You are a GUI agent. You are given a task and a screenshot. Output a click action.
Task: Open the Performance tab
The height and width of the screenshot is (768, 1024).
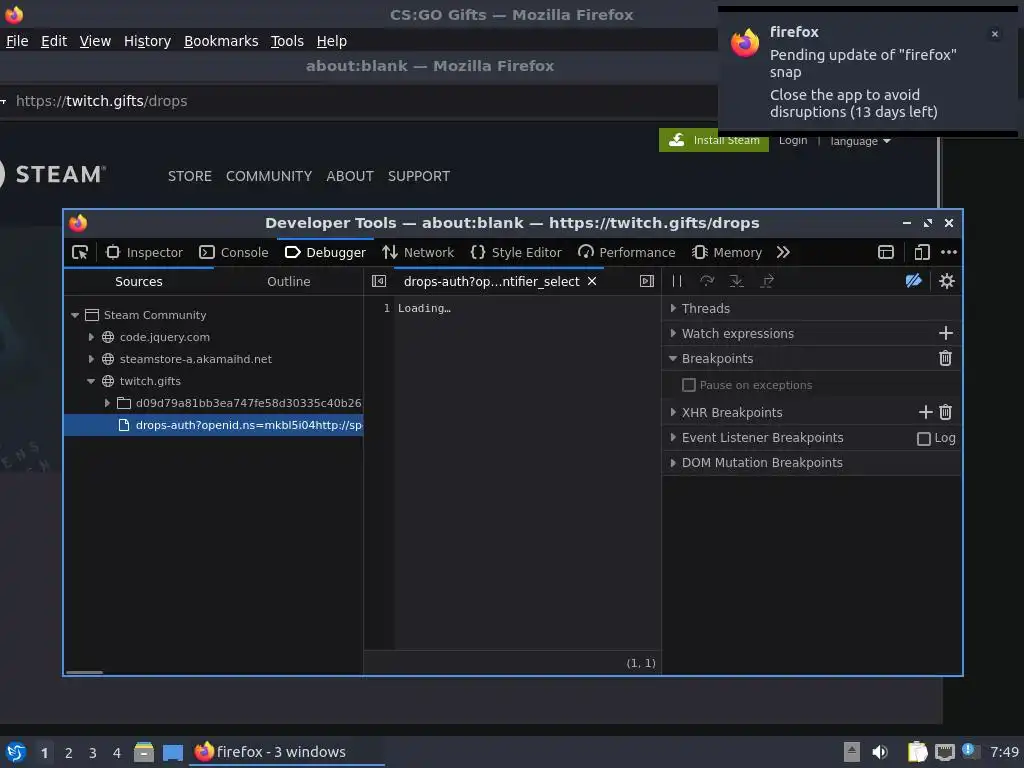[x=627, y=253]
